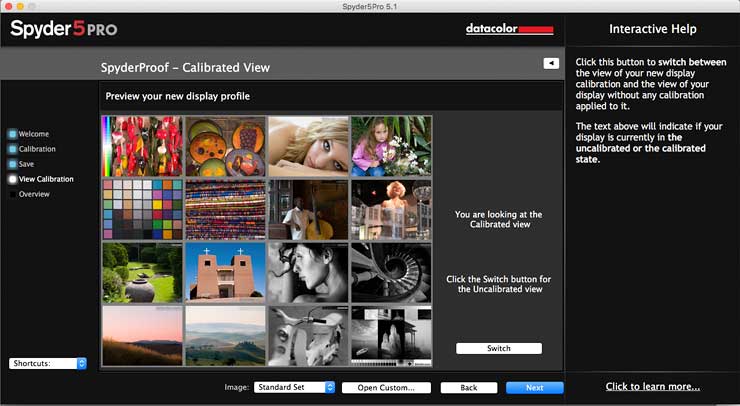Go Back to the previous step
Image resolution: width=740 pixels, height=406 pixels.
pyautogui.click(x=469, y=388)
